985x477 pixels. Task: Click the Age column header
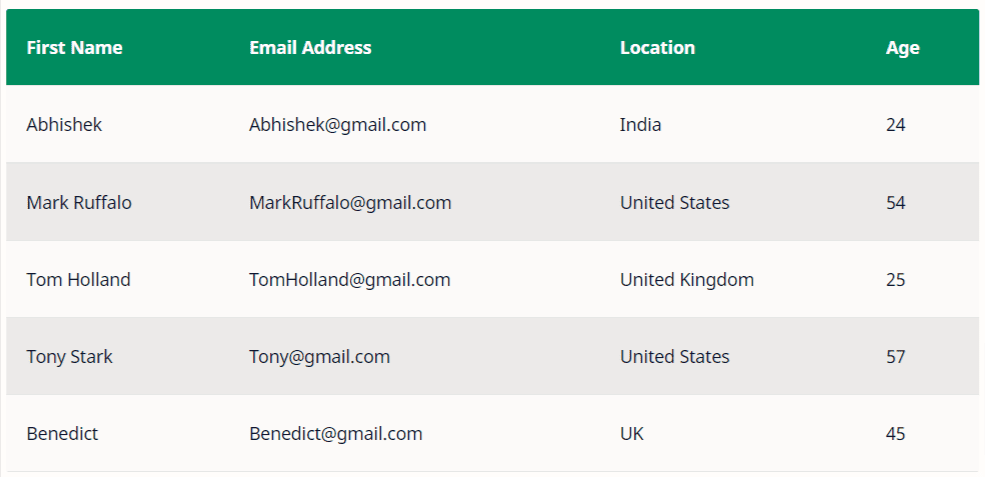[903, 48]
